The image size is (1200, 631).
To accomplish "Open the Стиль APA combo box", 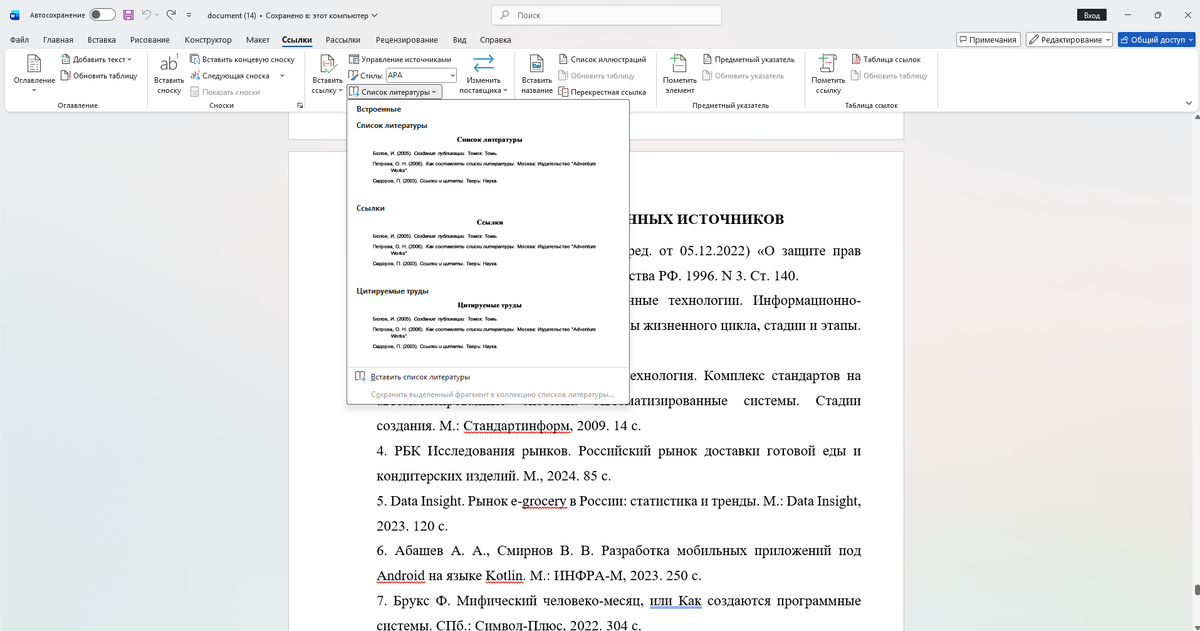I will [x=421, y=75].
